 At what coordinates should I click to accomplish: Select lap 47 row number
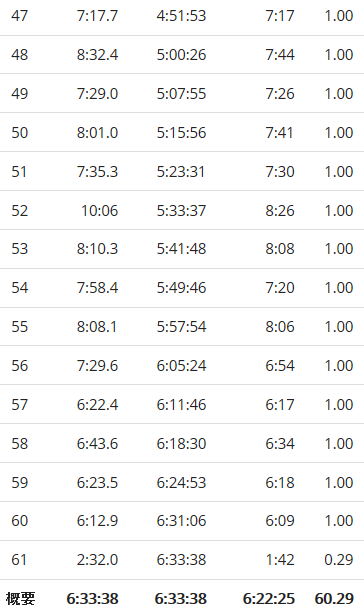click(x=19, y=16)
